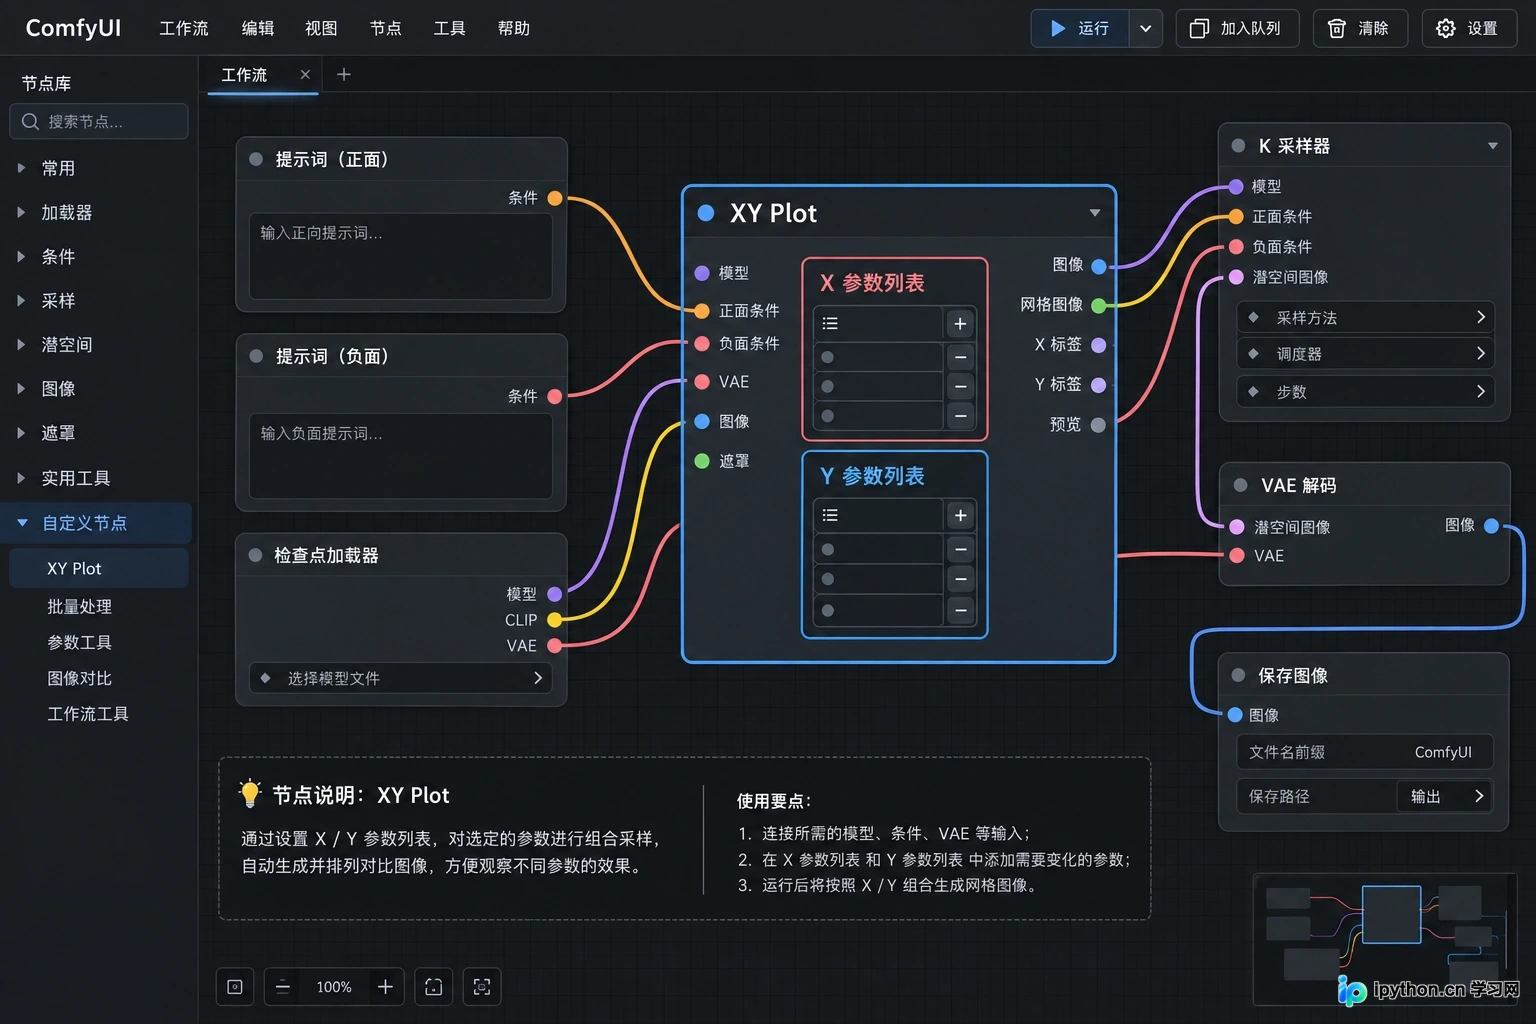Click the fit-to-screen icon right of zoom controls
Screen dimensions: 1536x1024
point(433,987)
